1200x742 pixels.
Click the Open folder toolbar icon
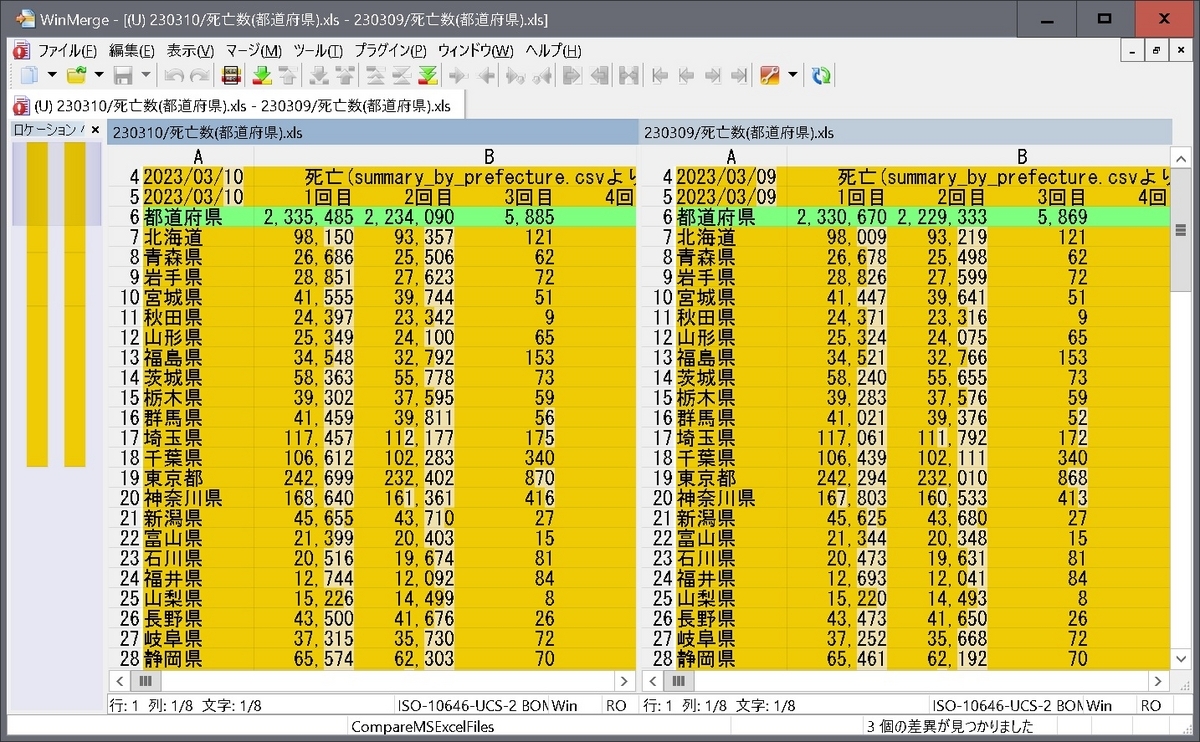pyautogui.click(x=76, y=75)
